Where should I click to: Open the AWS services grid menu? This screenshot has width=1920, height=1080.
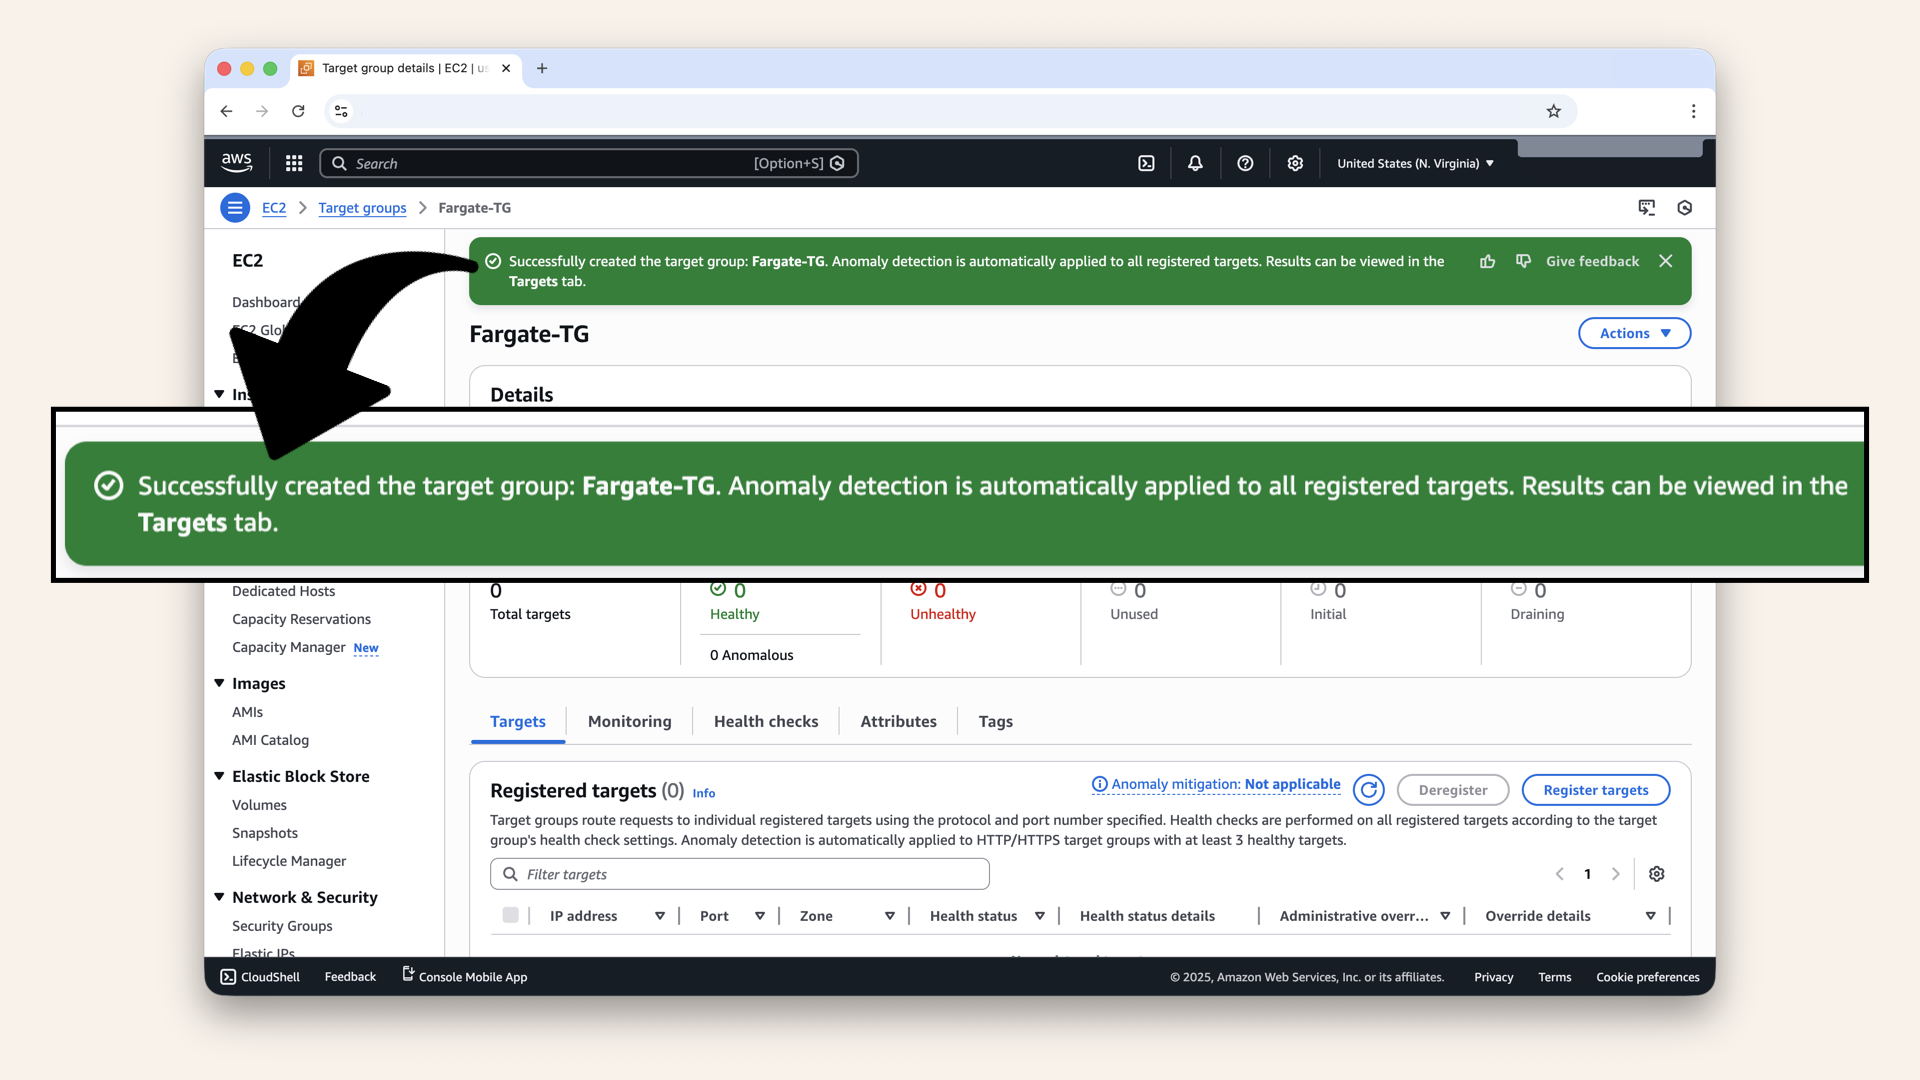point(294,163)
